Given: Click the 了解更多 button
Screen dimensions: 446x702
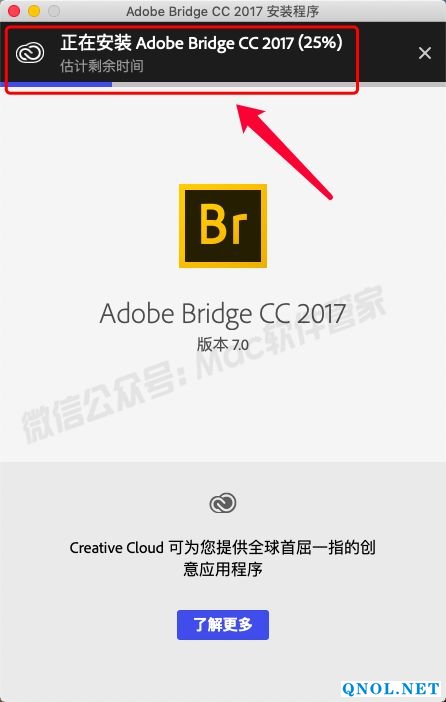Looking at the screenshot, I should [223, 625].
